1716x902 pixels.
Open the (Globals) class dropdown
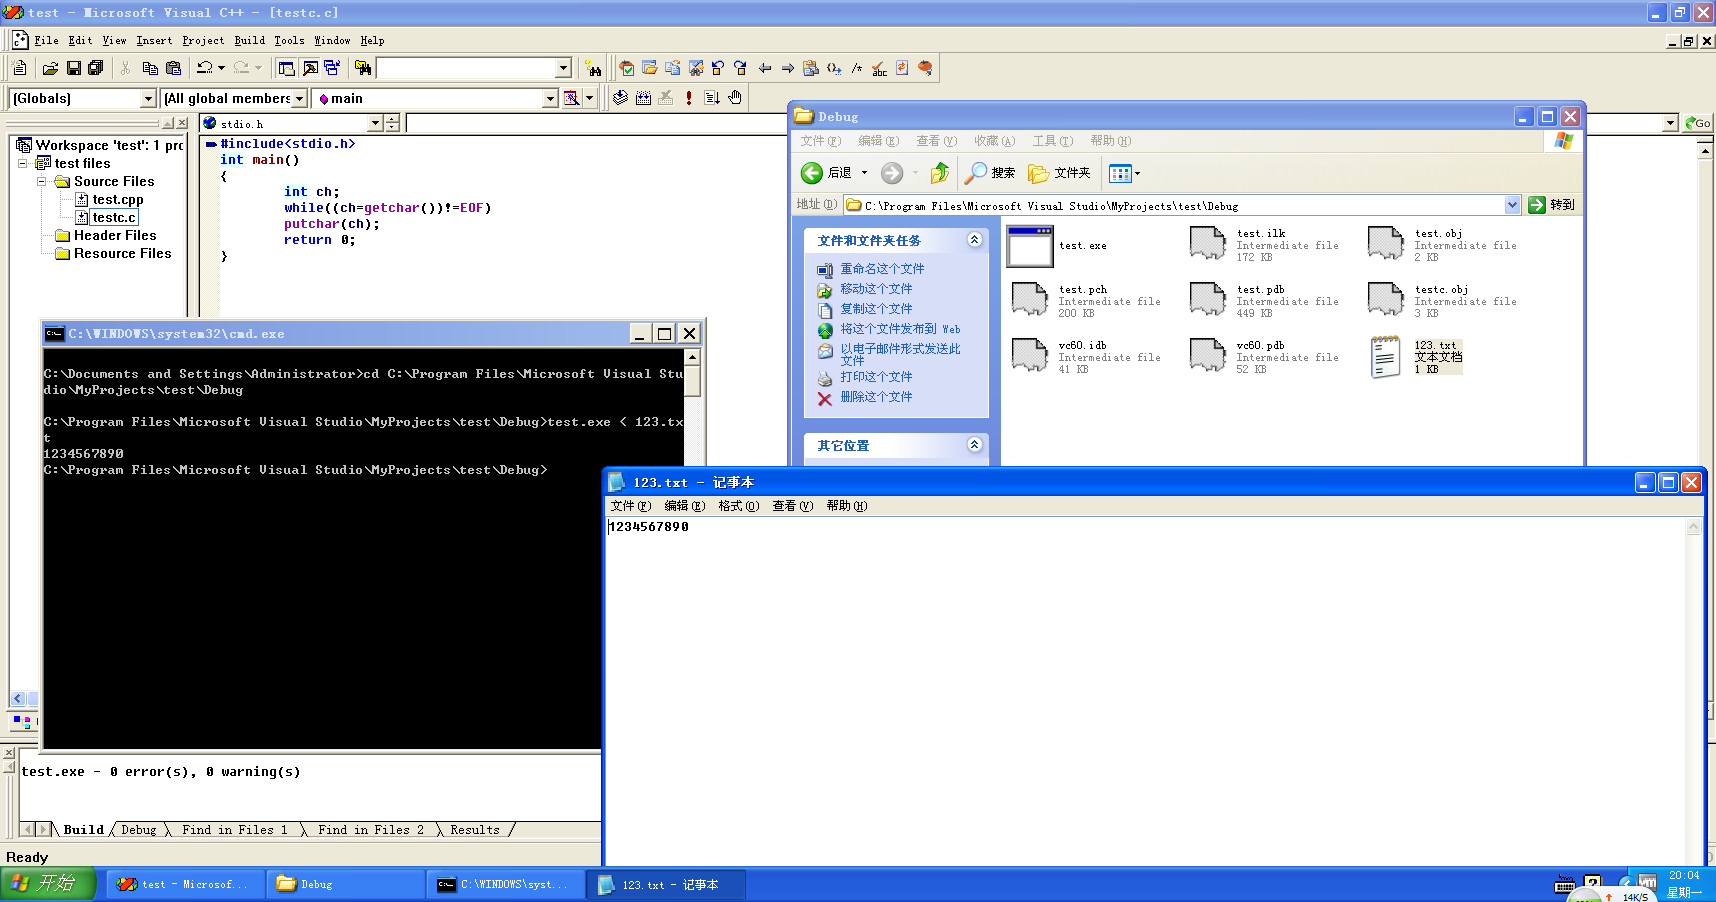click(148, 98)
